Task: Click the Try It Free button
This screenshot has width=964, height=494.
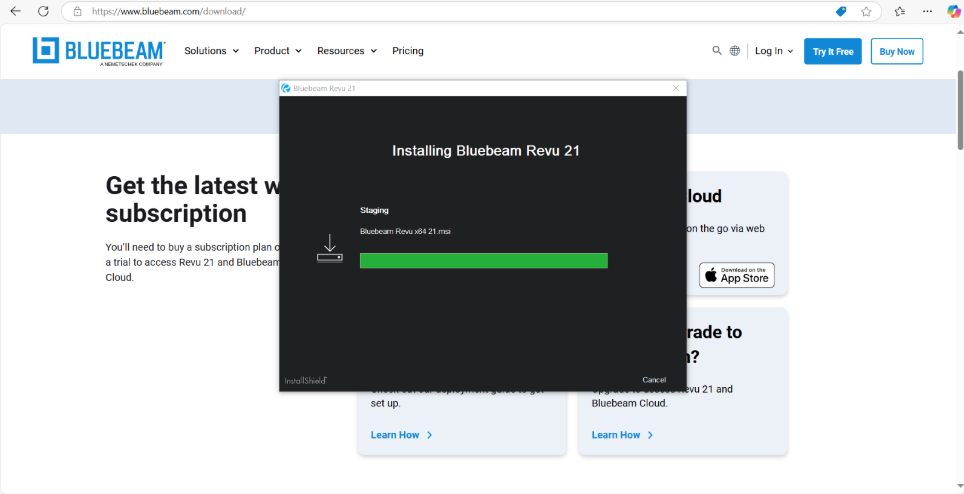Action: click(x=832, y=51)
